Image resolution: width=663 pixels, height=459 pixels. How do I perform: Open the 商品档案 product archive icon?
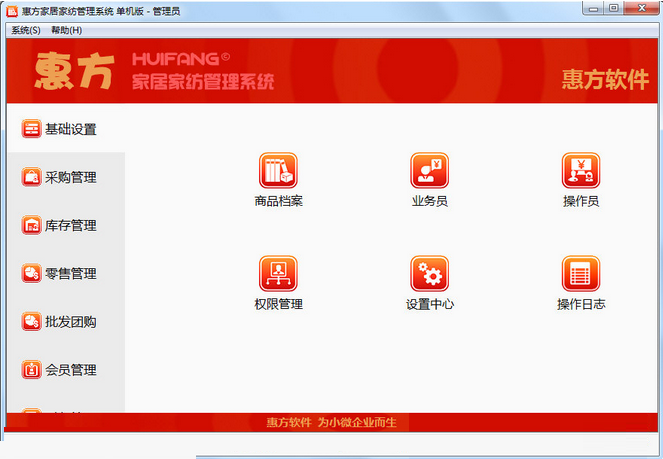coord(278,170)
